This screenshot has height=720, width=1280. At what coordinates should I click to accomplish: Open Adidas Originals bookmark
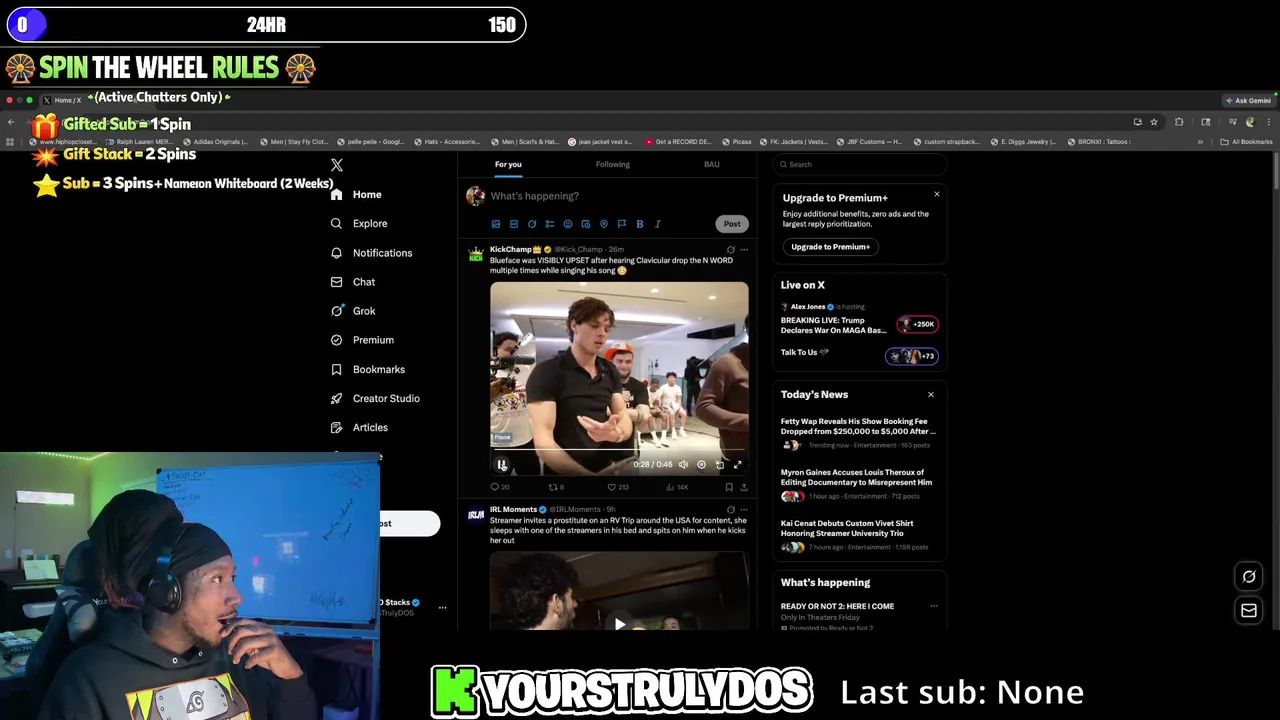pos(215,142)
